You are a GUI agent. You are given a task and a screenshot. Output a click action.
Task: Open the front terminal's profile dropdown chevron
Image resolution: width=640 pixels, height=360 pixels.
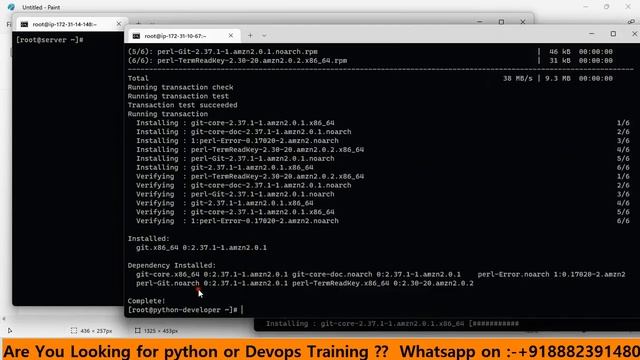(264, 36)
